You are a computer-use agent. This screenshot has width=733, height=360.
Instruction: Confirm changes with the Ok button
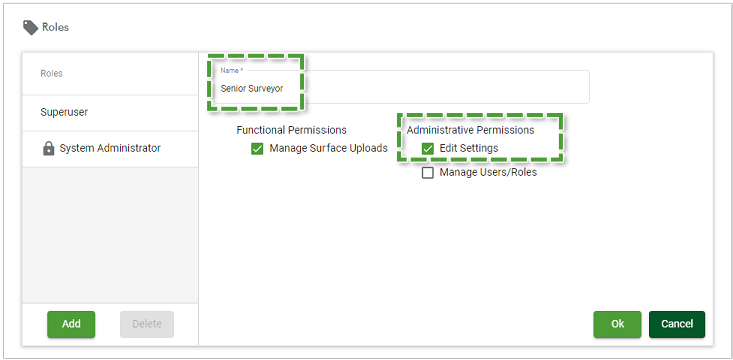tap(618, 324)
